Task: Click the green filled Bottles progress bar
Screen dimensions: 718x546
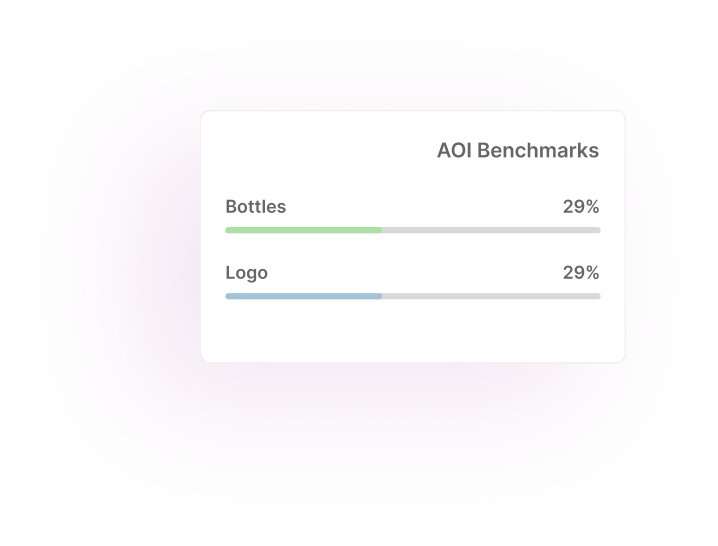Action: point(304,230)
